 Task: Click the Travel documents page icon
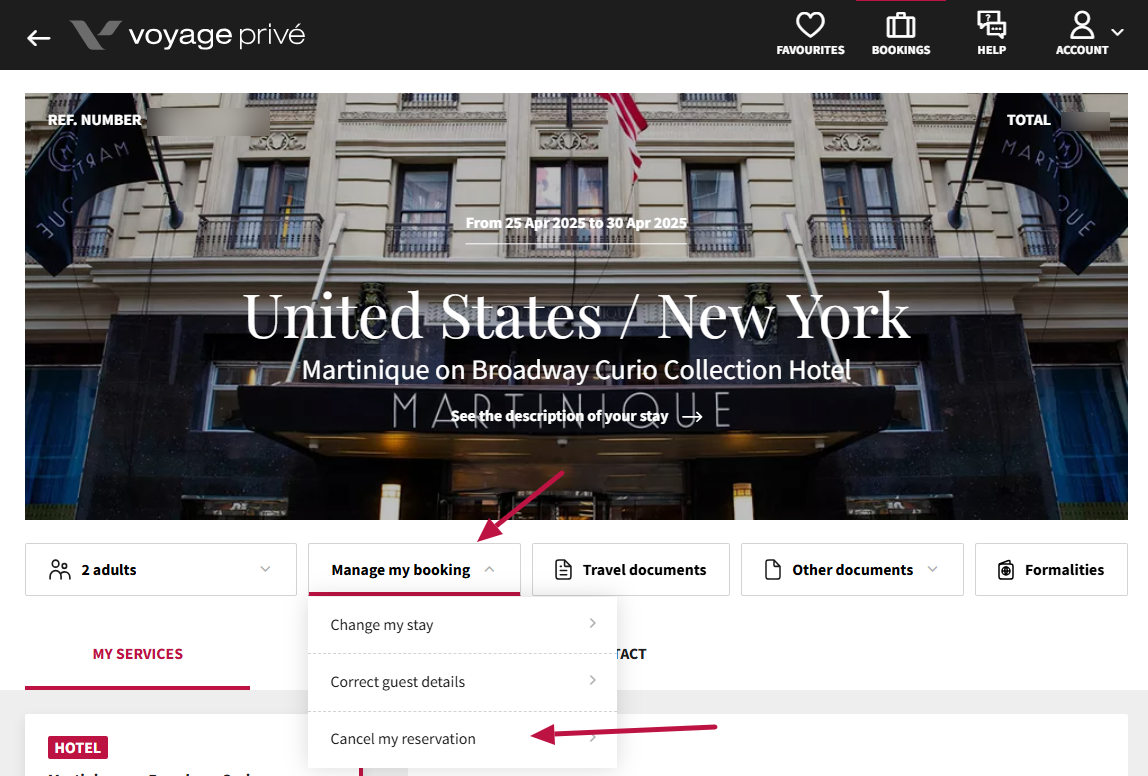tap(563, 570)
